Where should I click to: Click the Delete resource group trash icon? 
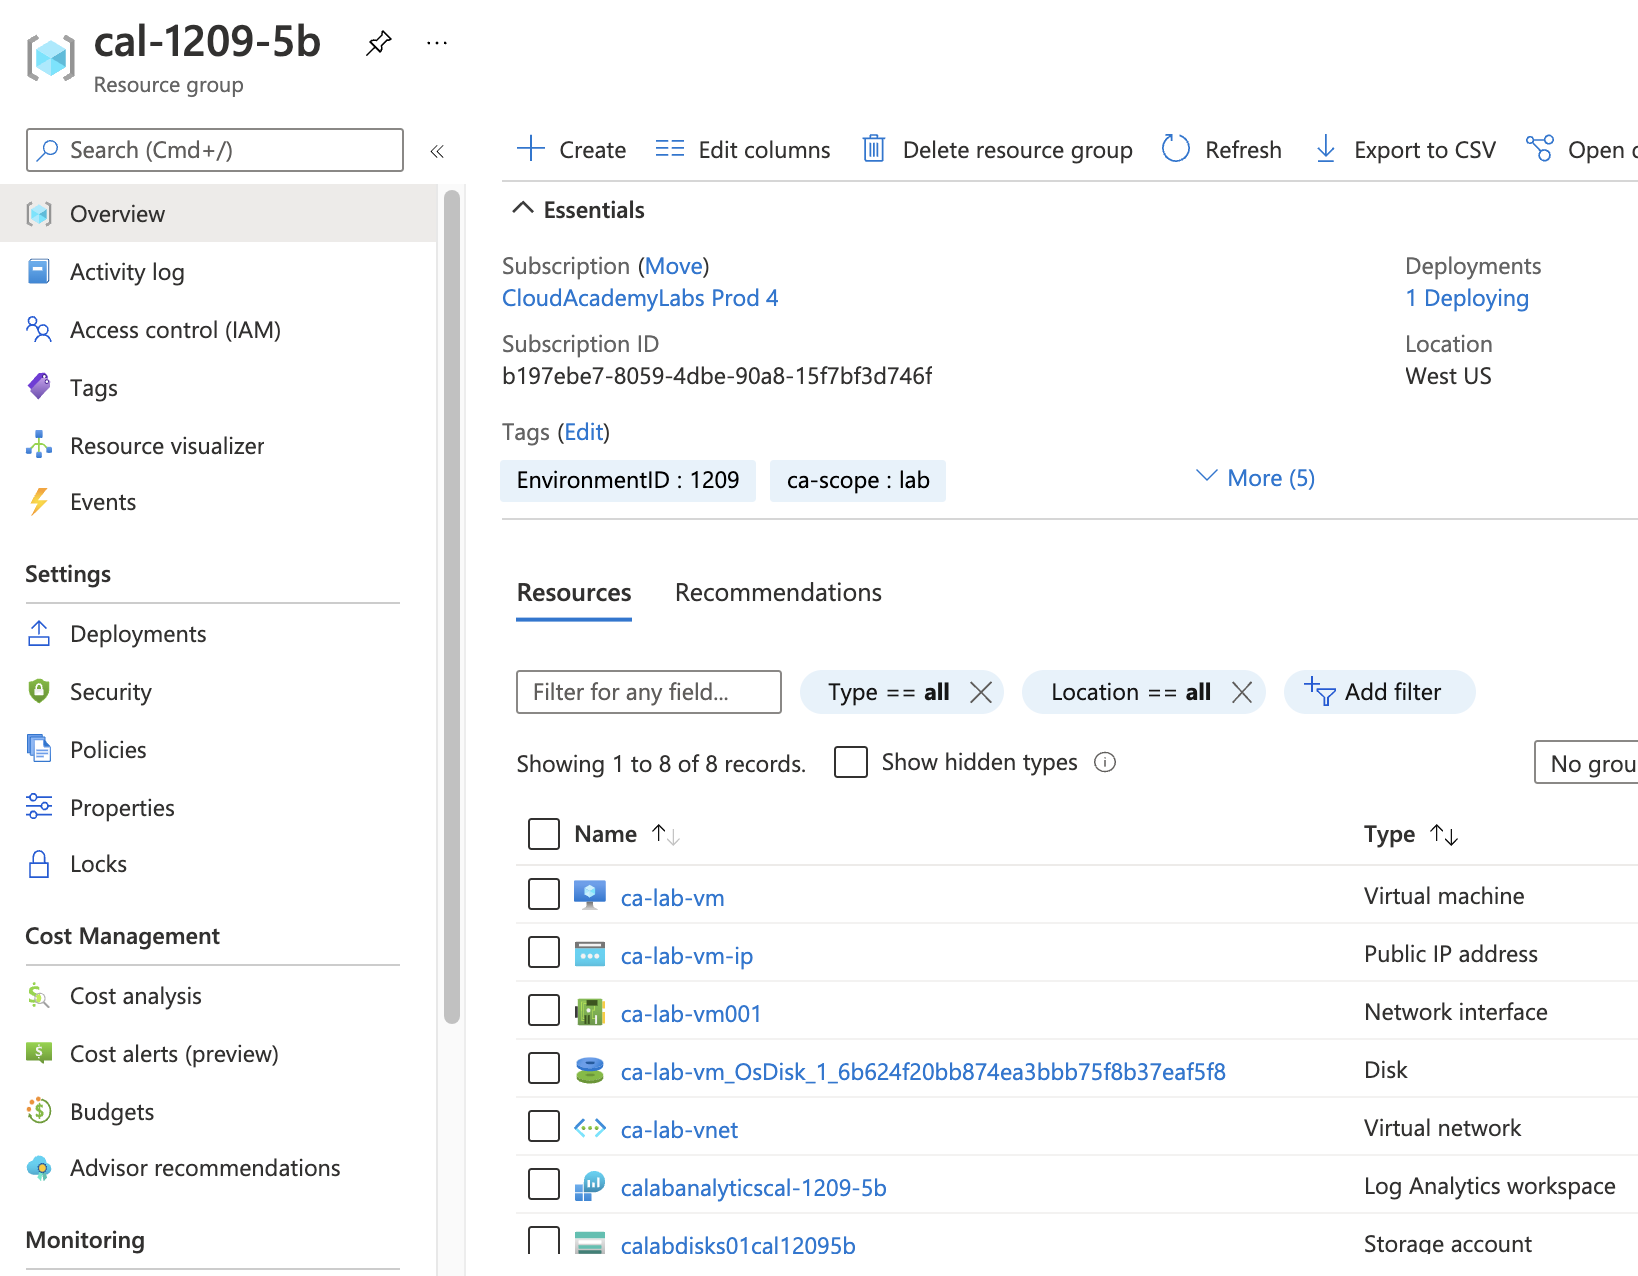click(873, 149)
